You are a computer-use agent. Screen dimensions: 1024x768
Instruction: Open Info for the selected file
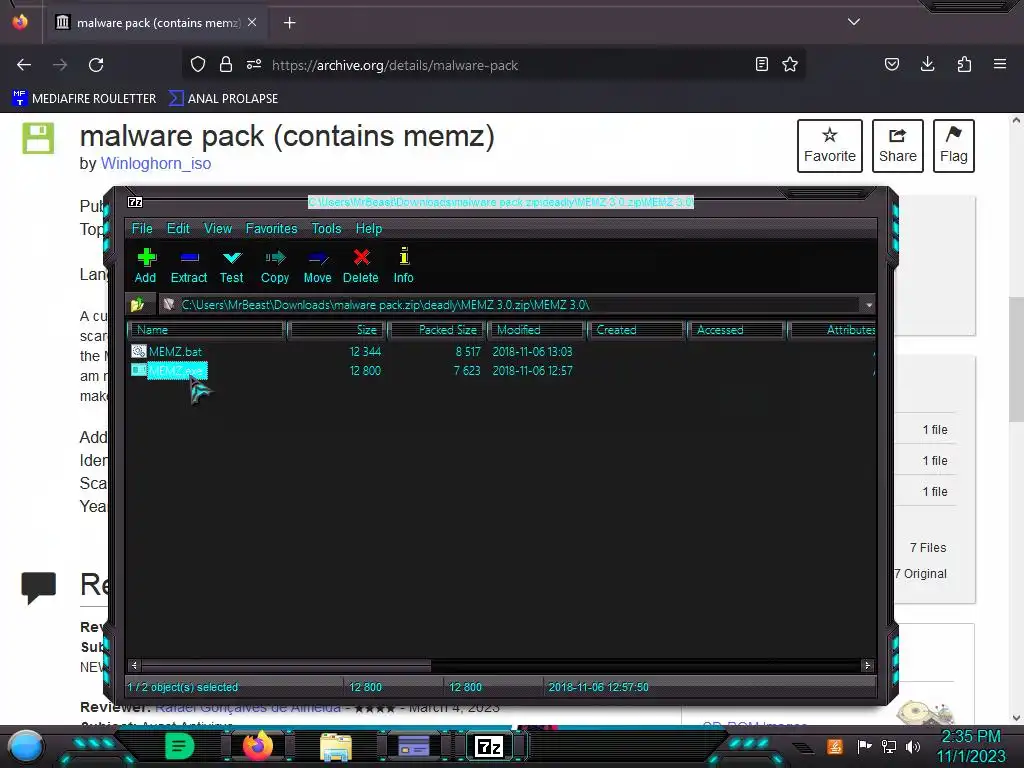click(x=404, y=266)
